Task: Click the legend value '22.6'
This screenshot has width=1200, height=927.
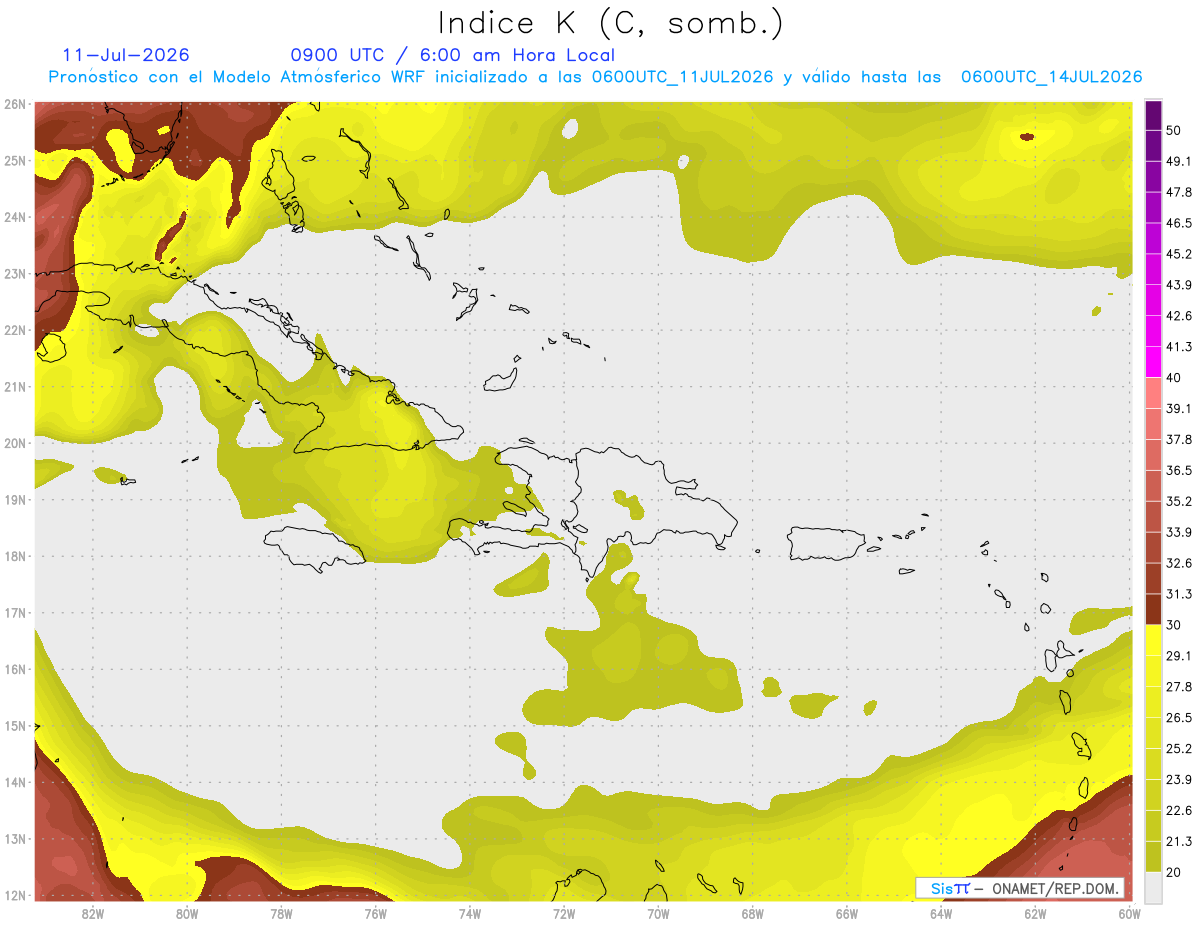Action: (1178, 811)
